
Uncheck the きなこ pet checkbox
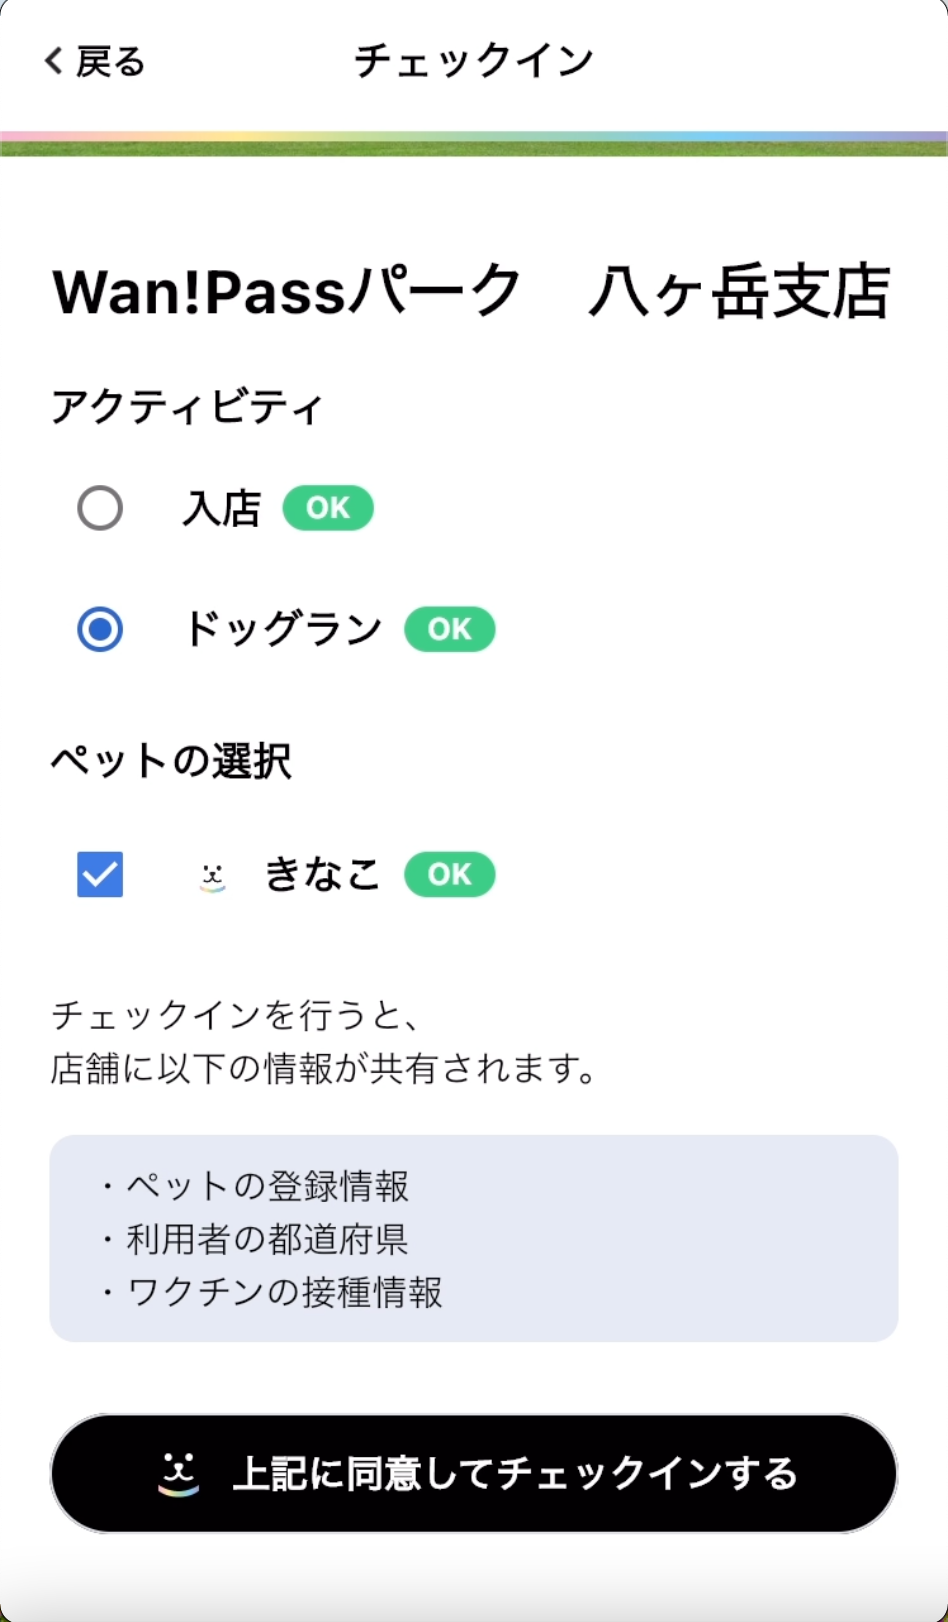[100, 875]
